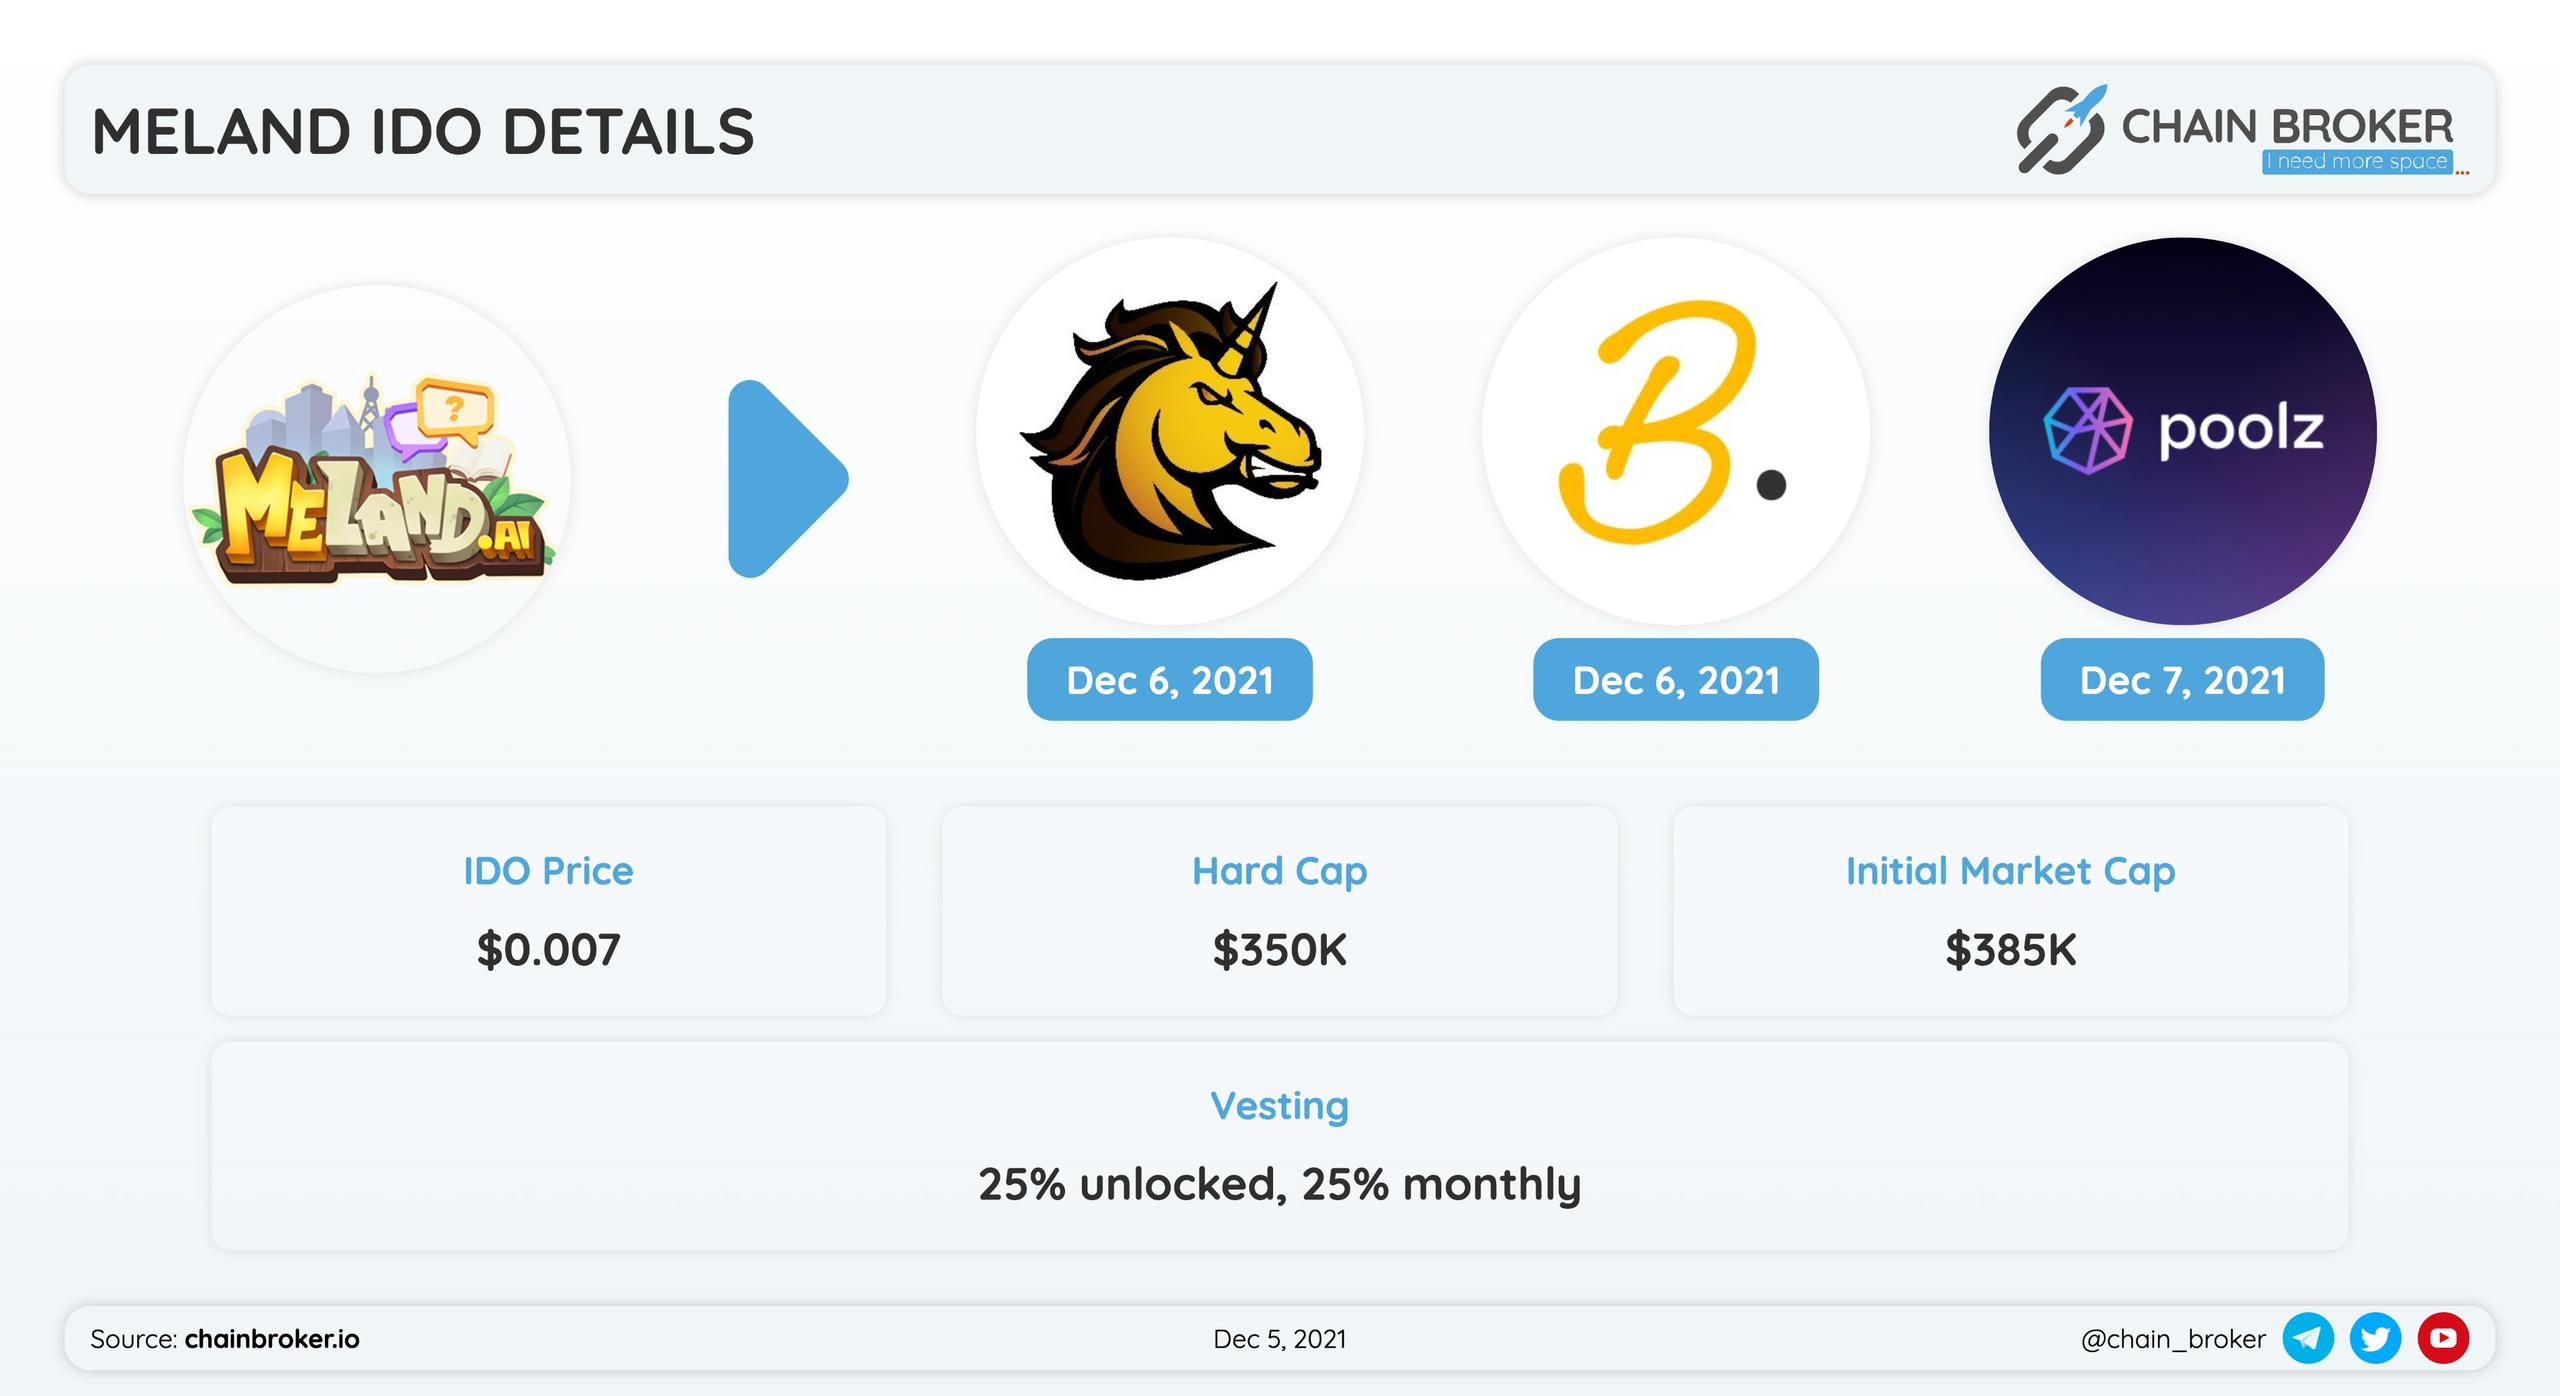Open the YouTube icon in footer
Screen dimensions: 2560x1396
pyautogui.click(x=2444, y=1338)
